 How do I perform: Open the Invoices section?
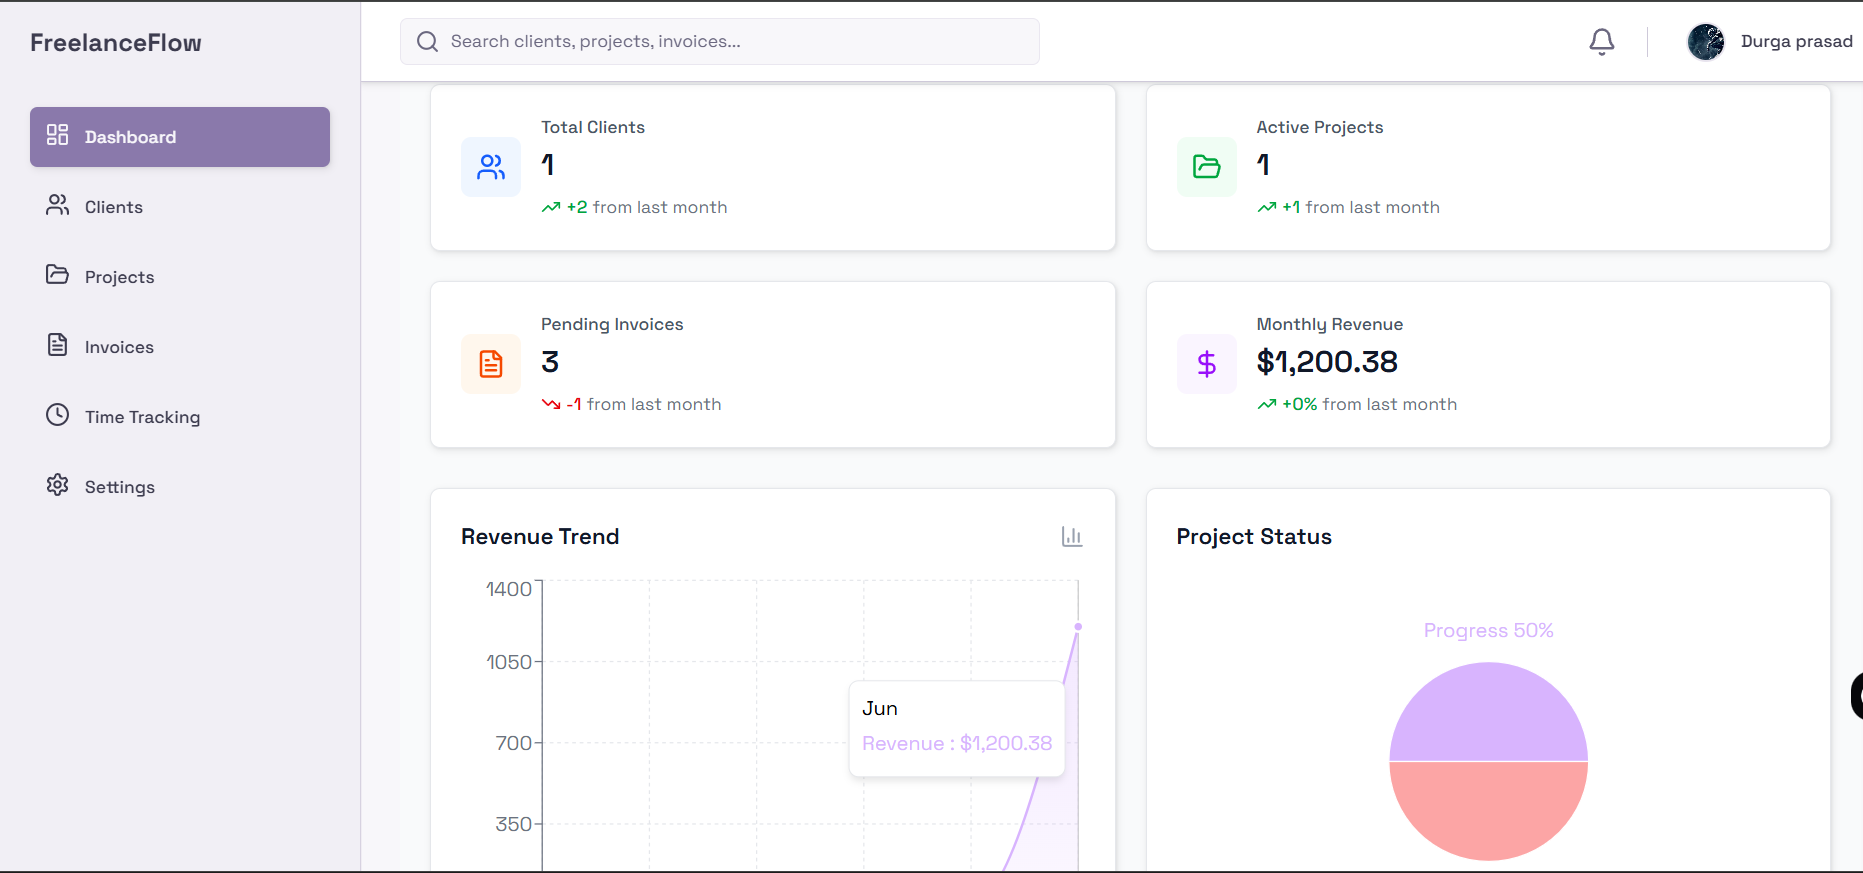(118, 347)
